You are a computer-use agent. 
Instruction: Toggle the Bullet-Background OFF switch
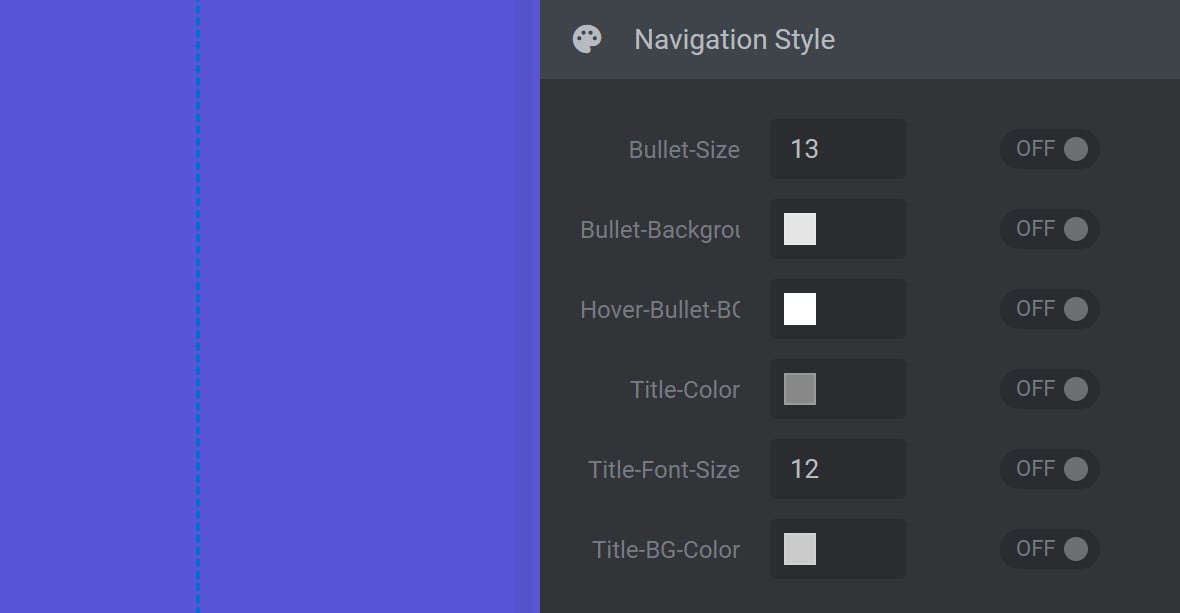click(x=1049, y=229)
